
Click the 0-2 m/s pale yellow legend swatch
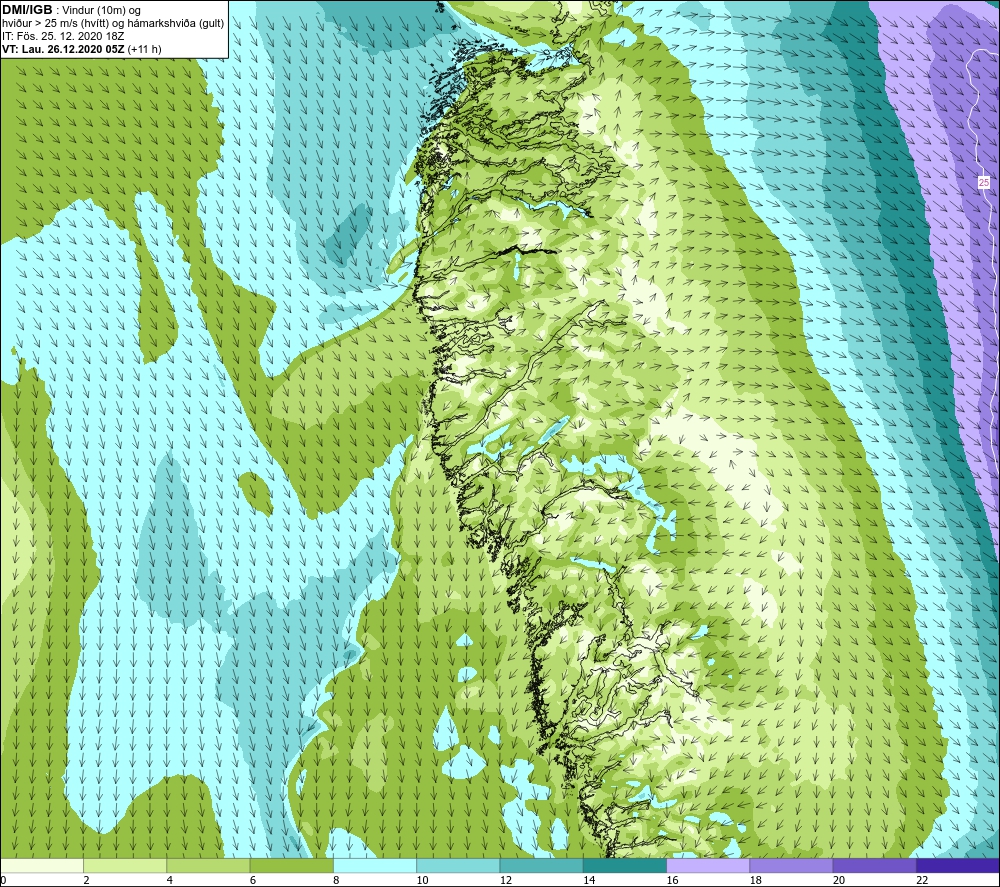tap(42, 865)
